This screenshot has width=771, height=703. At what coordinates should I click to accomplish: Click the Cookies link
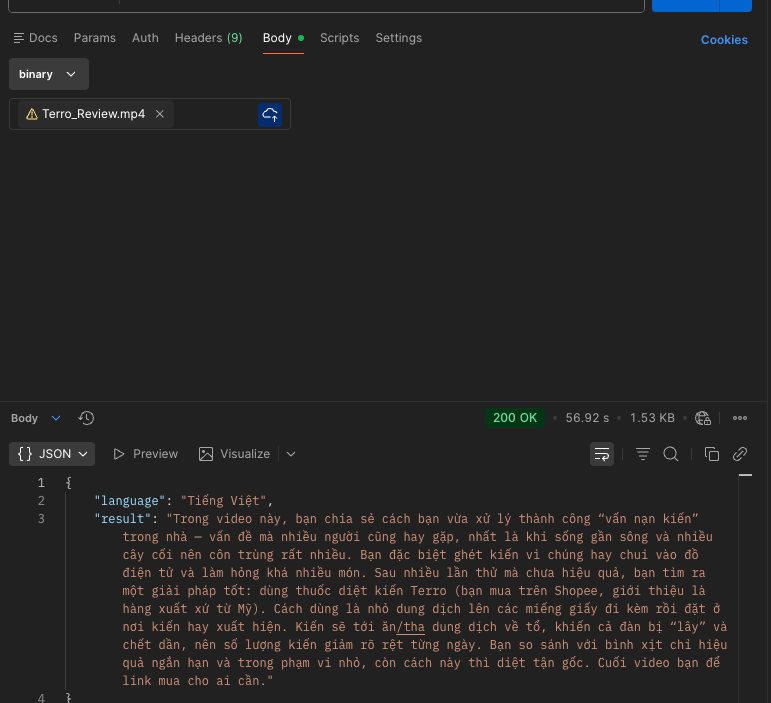724,40
